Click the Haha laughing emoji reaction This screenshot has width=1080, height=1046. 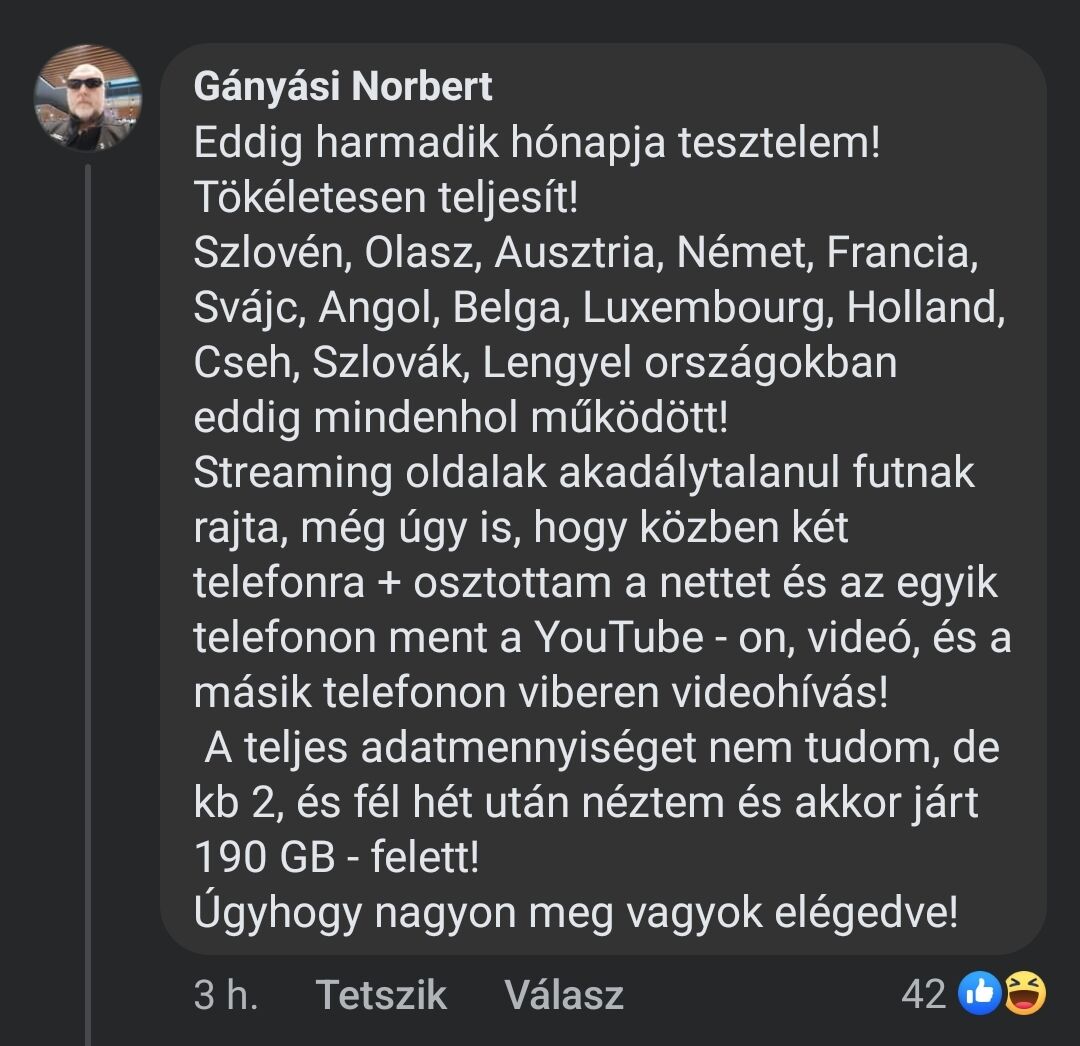(1024, 994)
